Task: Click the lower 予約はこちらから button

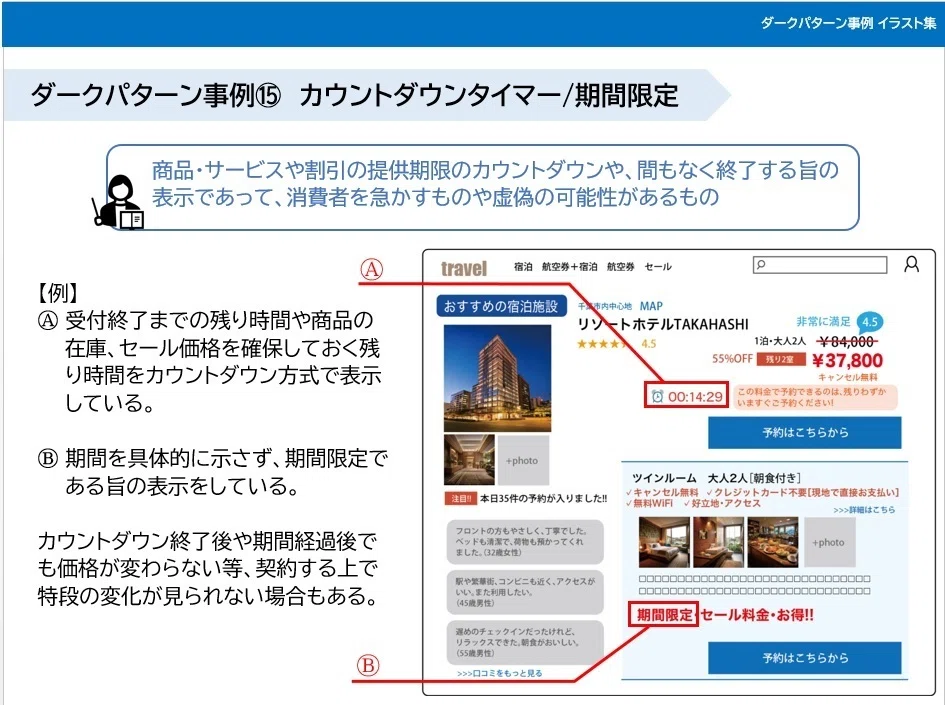Action: point(805,657)
